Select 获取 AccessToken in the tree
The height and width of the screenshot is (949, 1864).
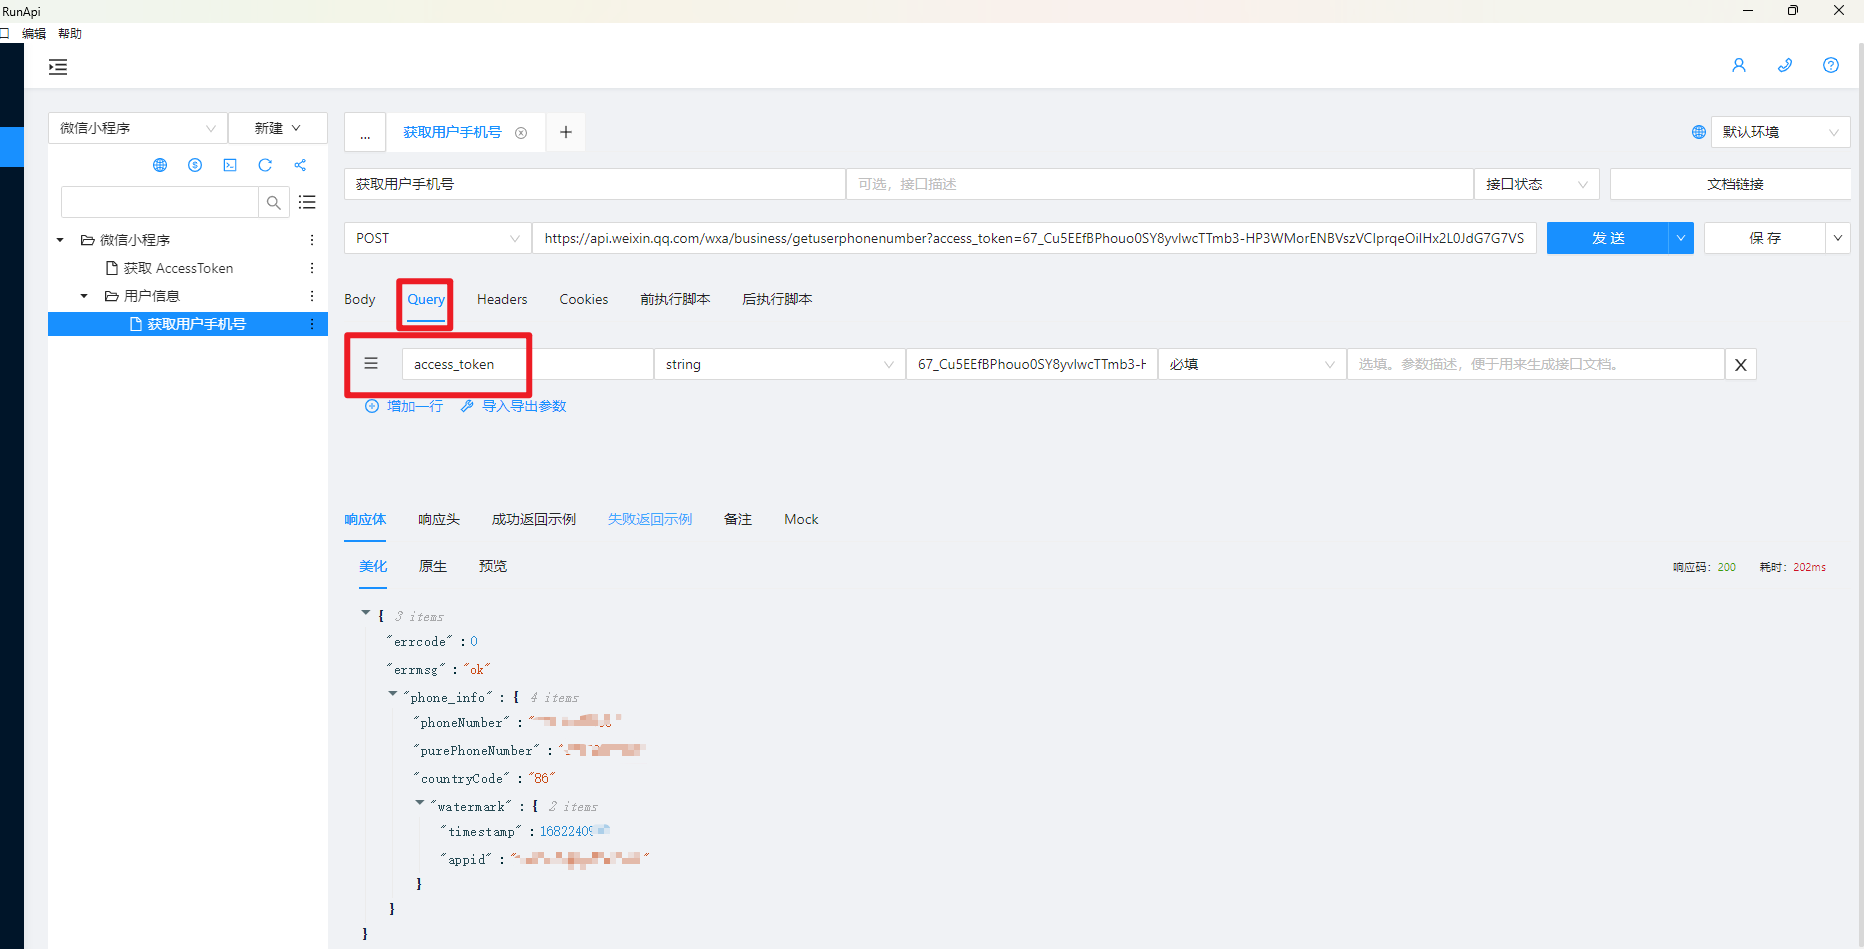178,268
